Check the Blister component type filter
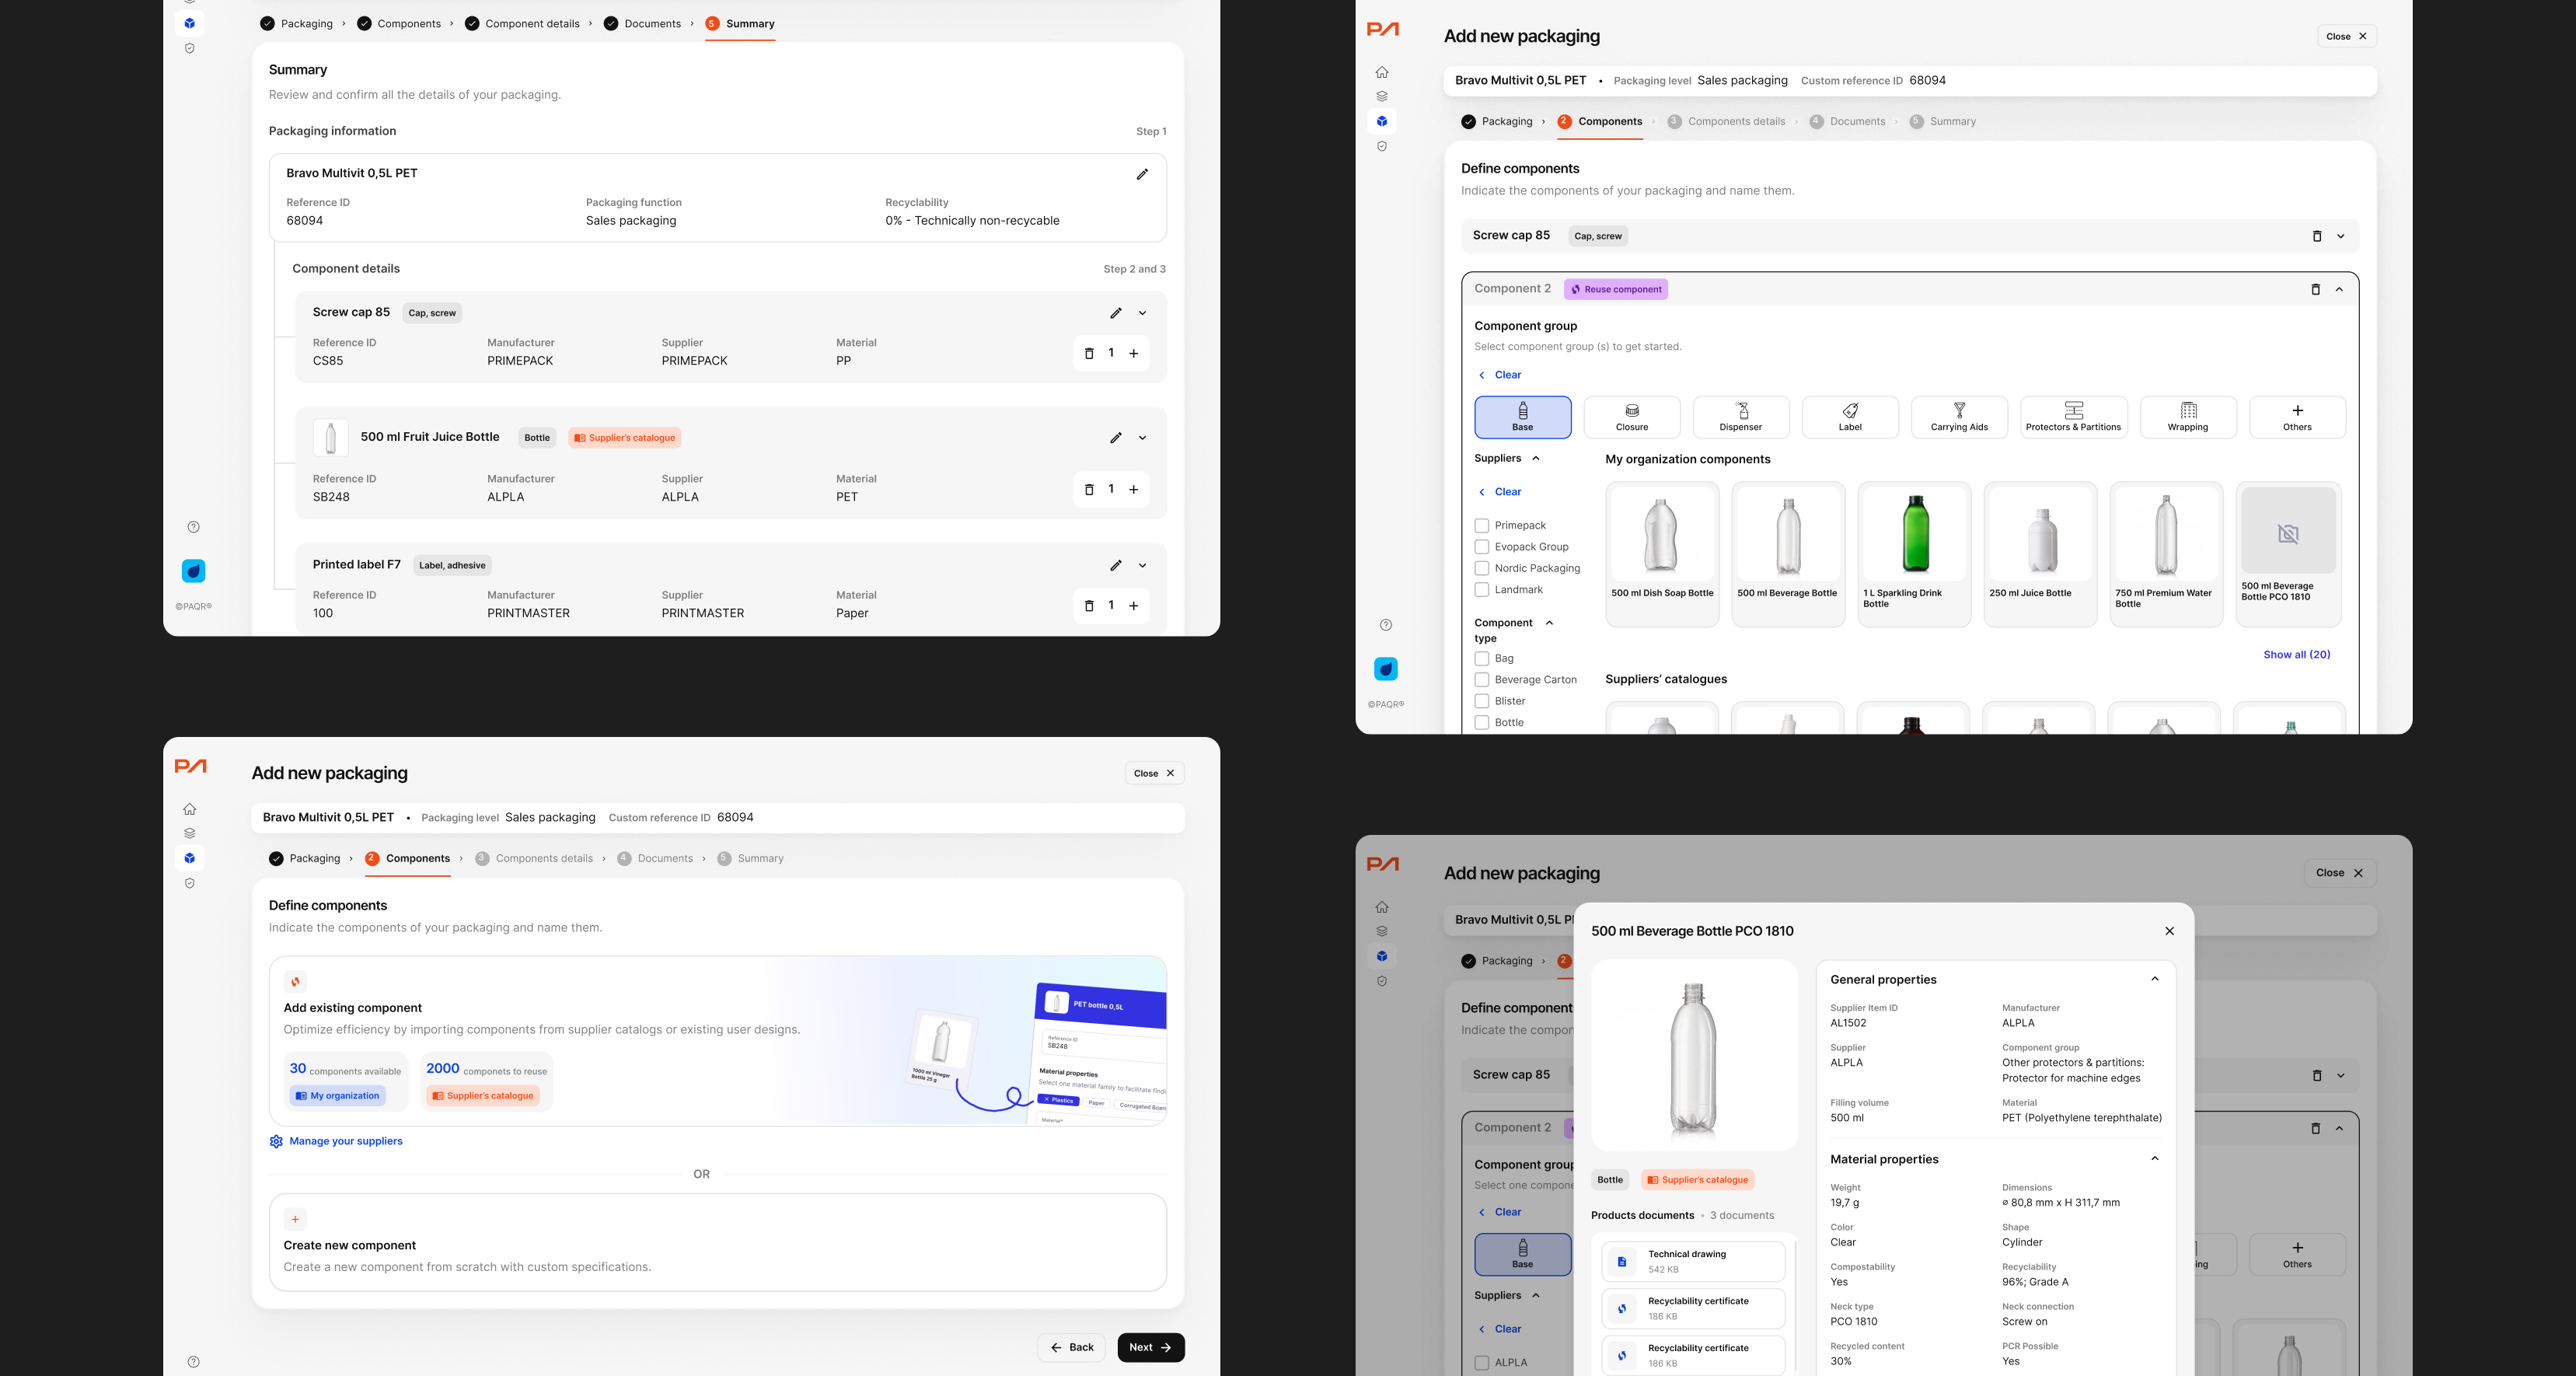Viewport: 2576px width, 1376px height. (x=1482, y=701)
